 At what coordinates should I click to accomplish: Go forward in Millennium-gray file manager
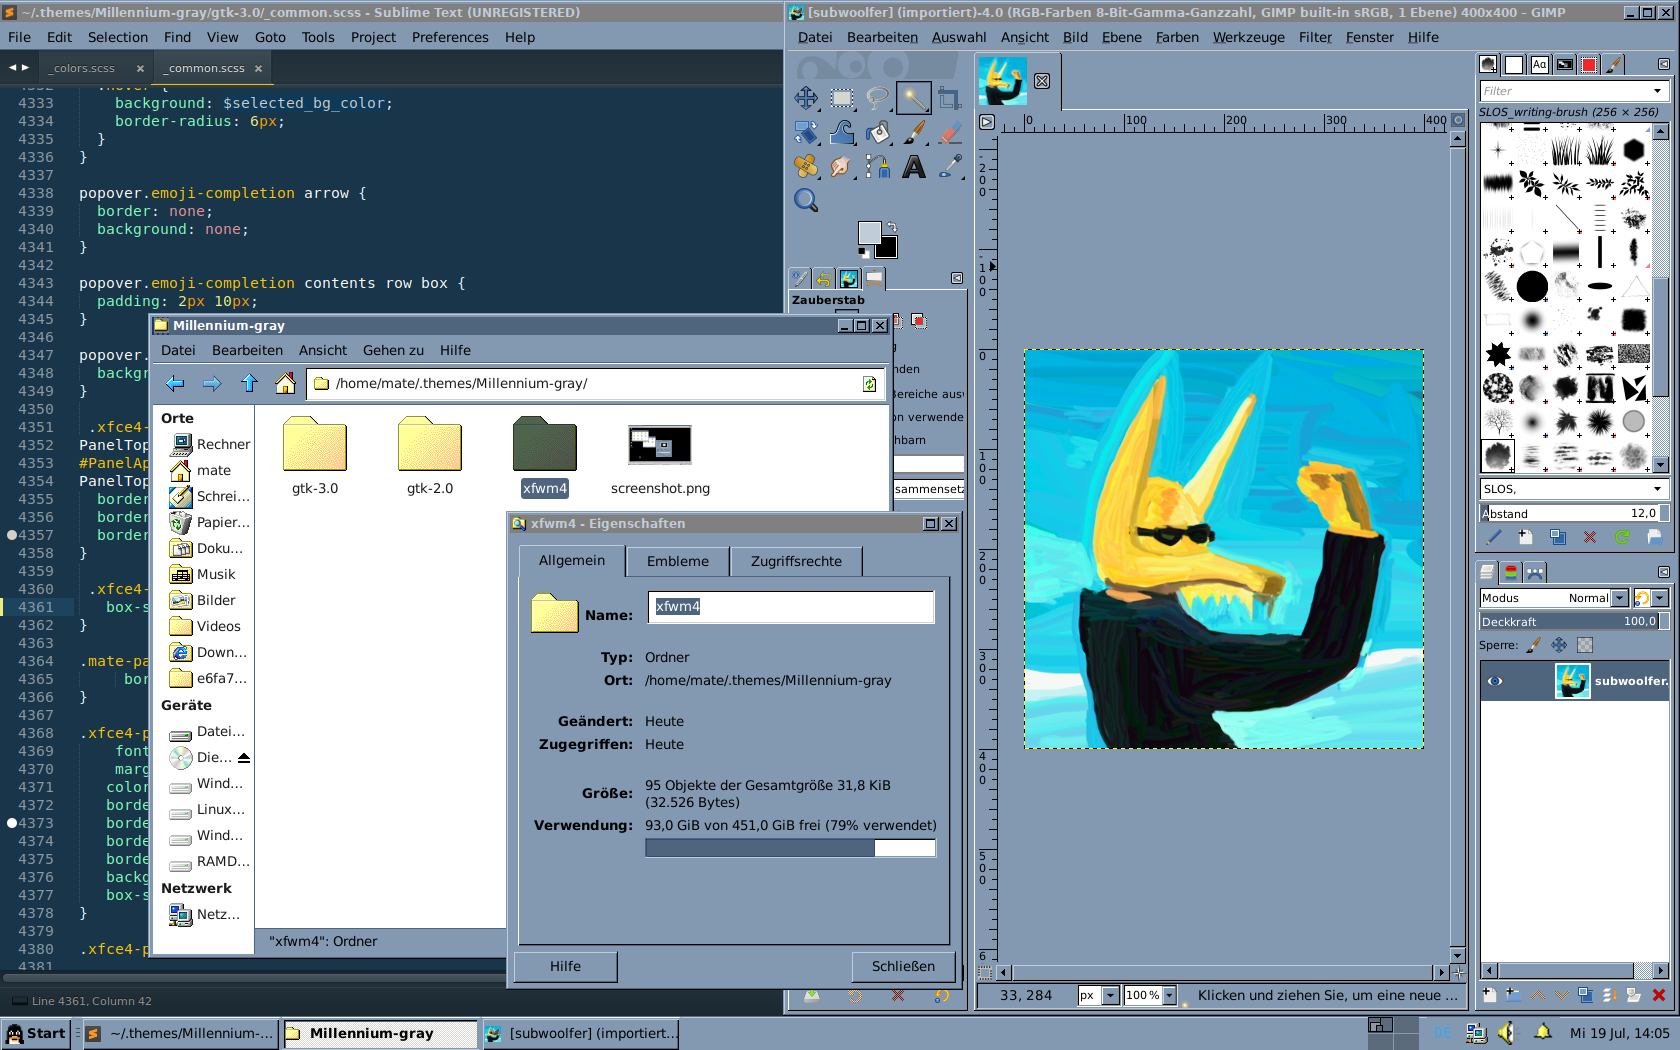(x=212, y=383)
